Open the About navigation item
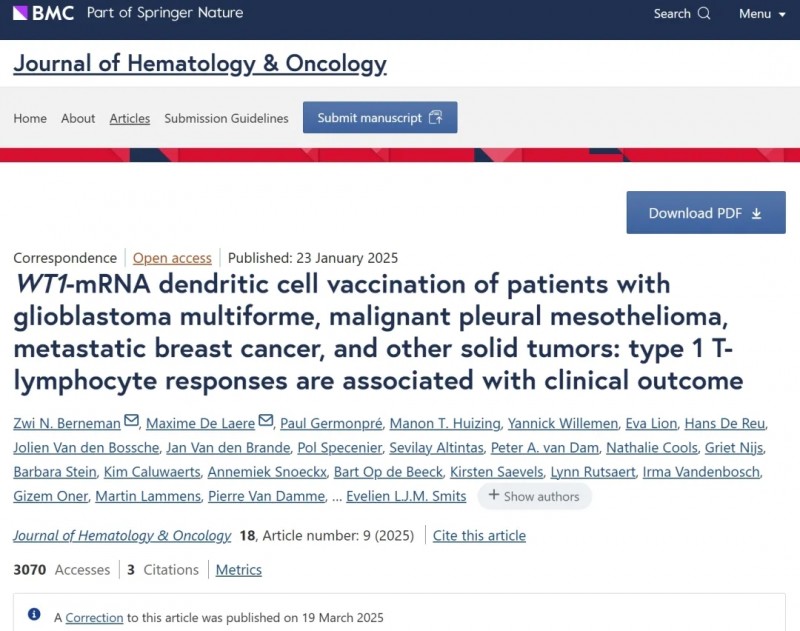 coord(78,118)
